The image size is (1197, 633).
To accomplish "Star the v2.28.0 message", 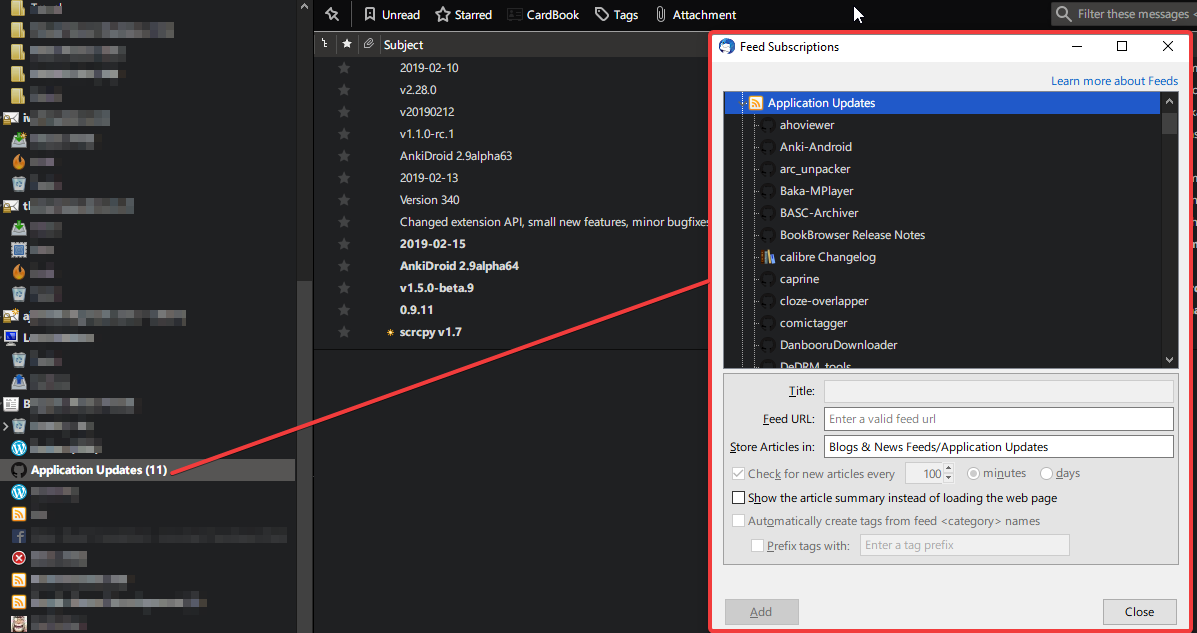I will click(x=344, y=90).
